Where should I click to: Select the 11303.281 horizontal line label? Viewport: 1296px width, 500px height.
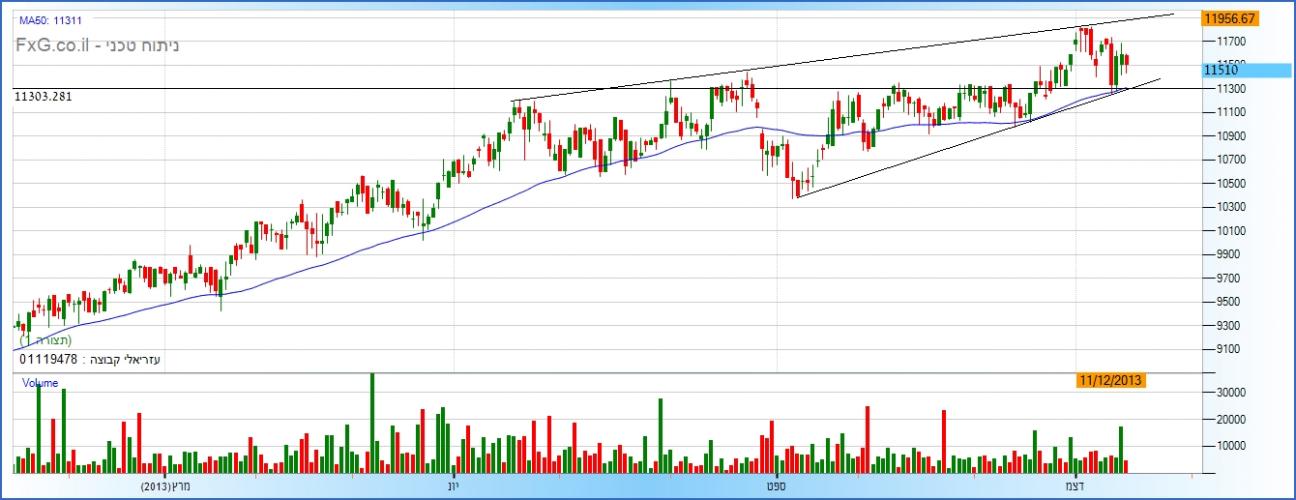click(x=43, y=96)
